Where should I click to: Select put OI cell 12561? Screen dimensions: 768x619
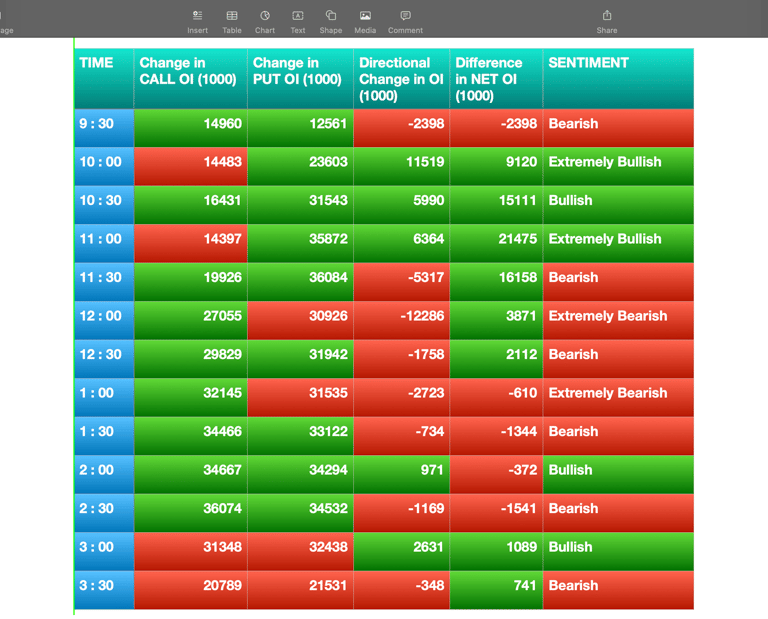(x=300, y=128)
